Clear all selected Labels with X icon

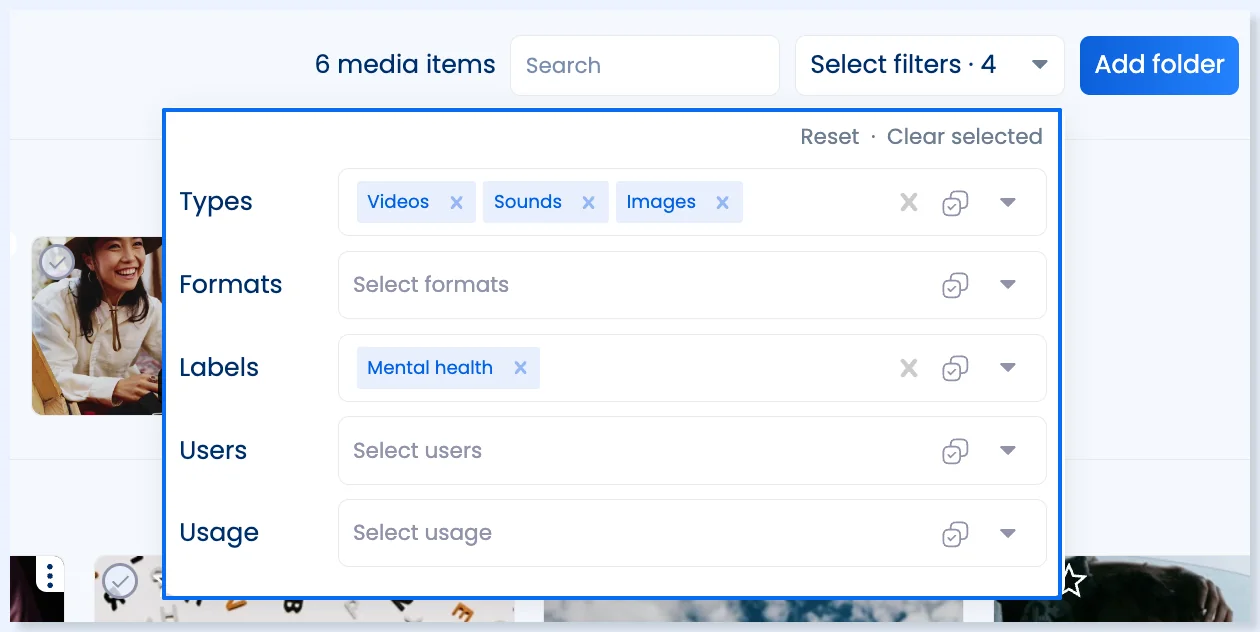pyautogui.click(x=908, y=368)
